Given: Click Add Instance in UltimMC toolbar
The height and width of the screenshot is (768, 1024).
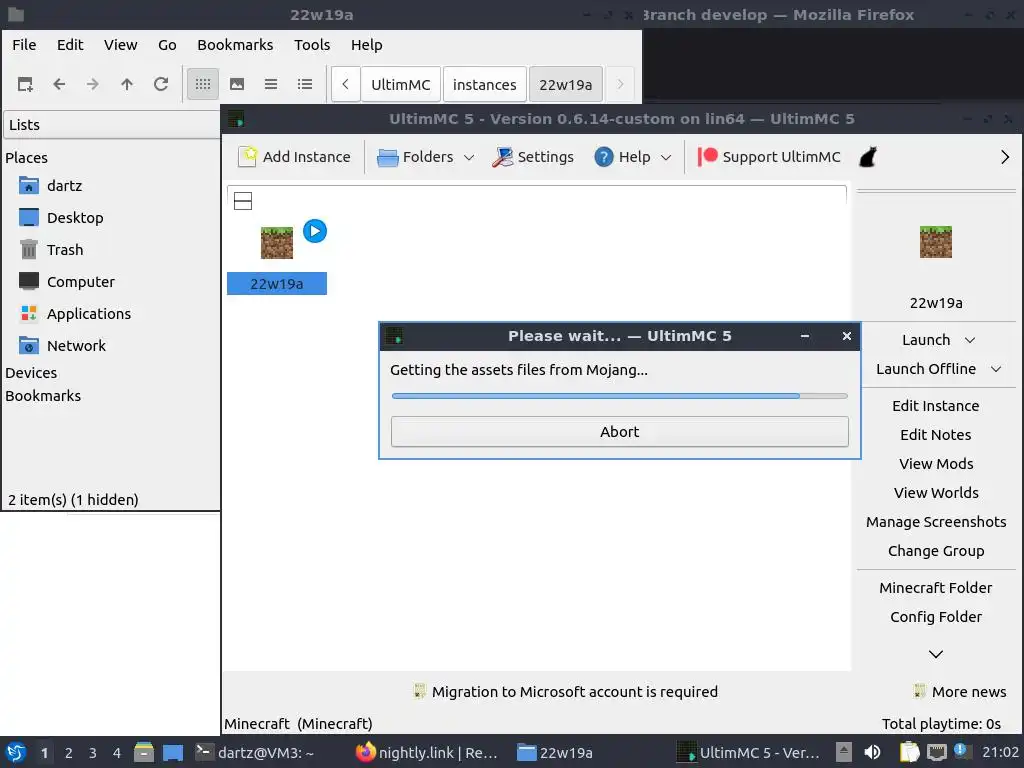Looking at the screenshot, I should coord(294,157).
